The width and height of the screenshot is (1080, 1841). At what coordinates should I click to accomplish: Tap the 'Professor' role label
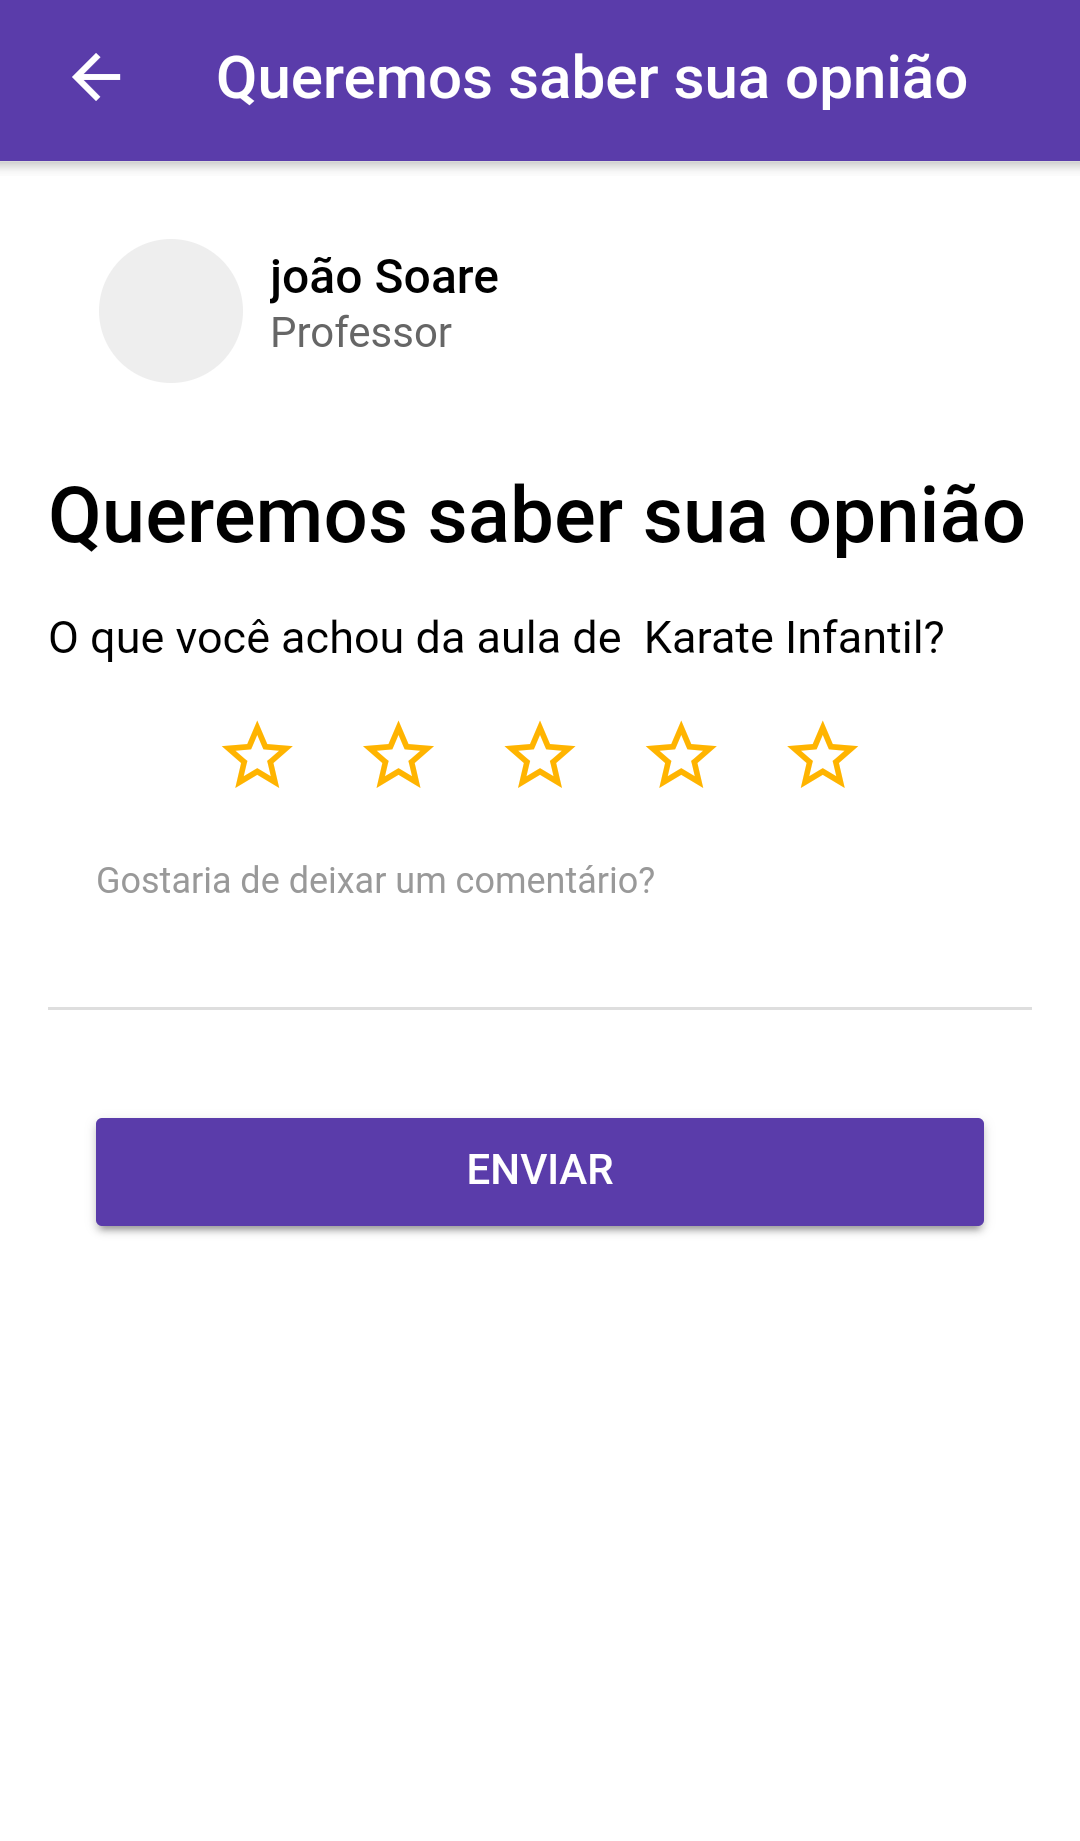pos(361,333)
